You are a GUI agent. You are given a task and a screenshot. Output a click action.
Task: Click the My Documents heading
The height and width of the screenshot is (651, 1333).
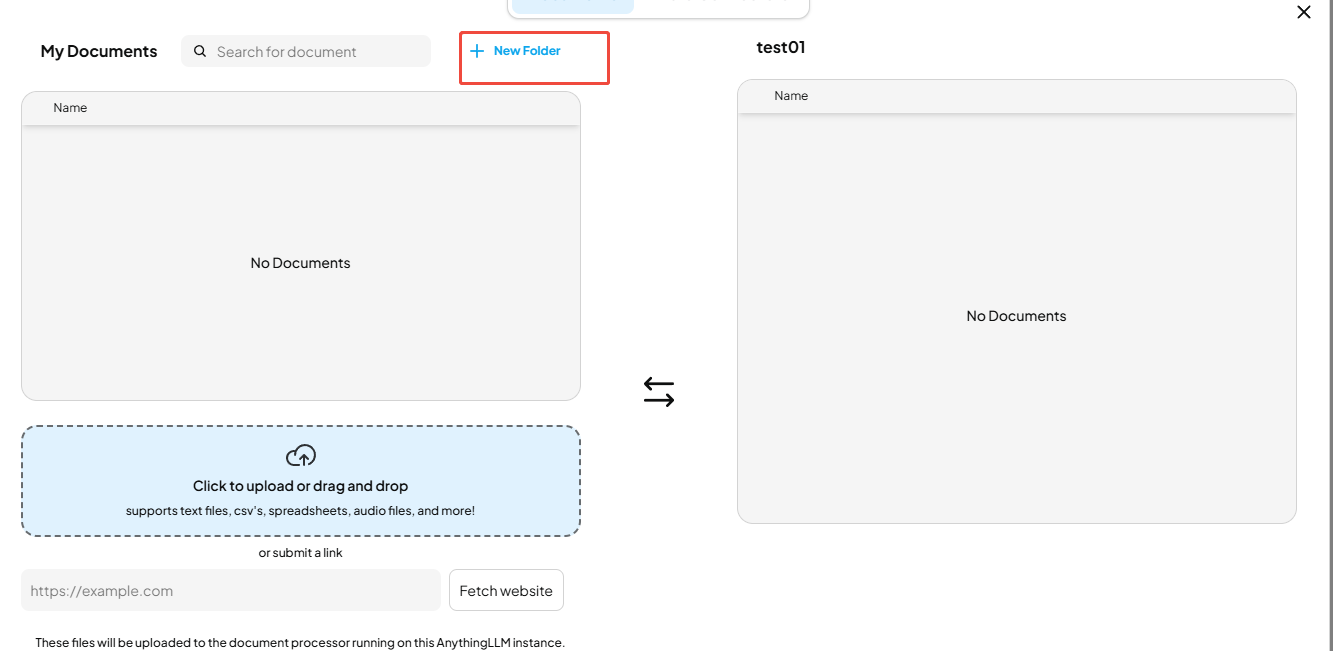click(x=99, y=51)
